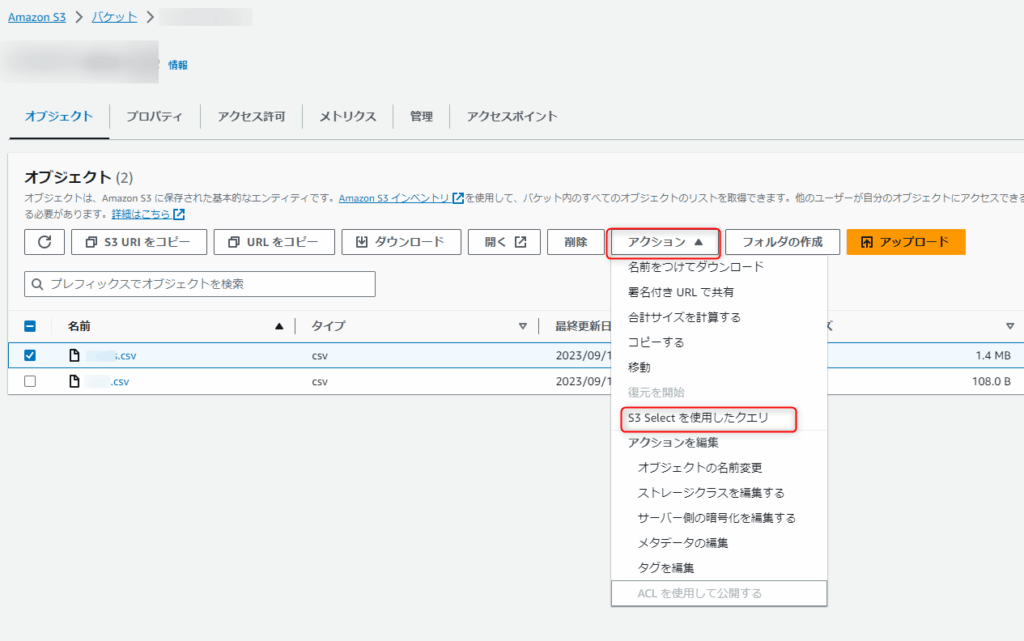Click the 削除 delete button
Image resolution: width=1024 pixels, height=641 pixels.
click(x=575, y=242)
